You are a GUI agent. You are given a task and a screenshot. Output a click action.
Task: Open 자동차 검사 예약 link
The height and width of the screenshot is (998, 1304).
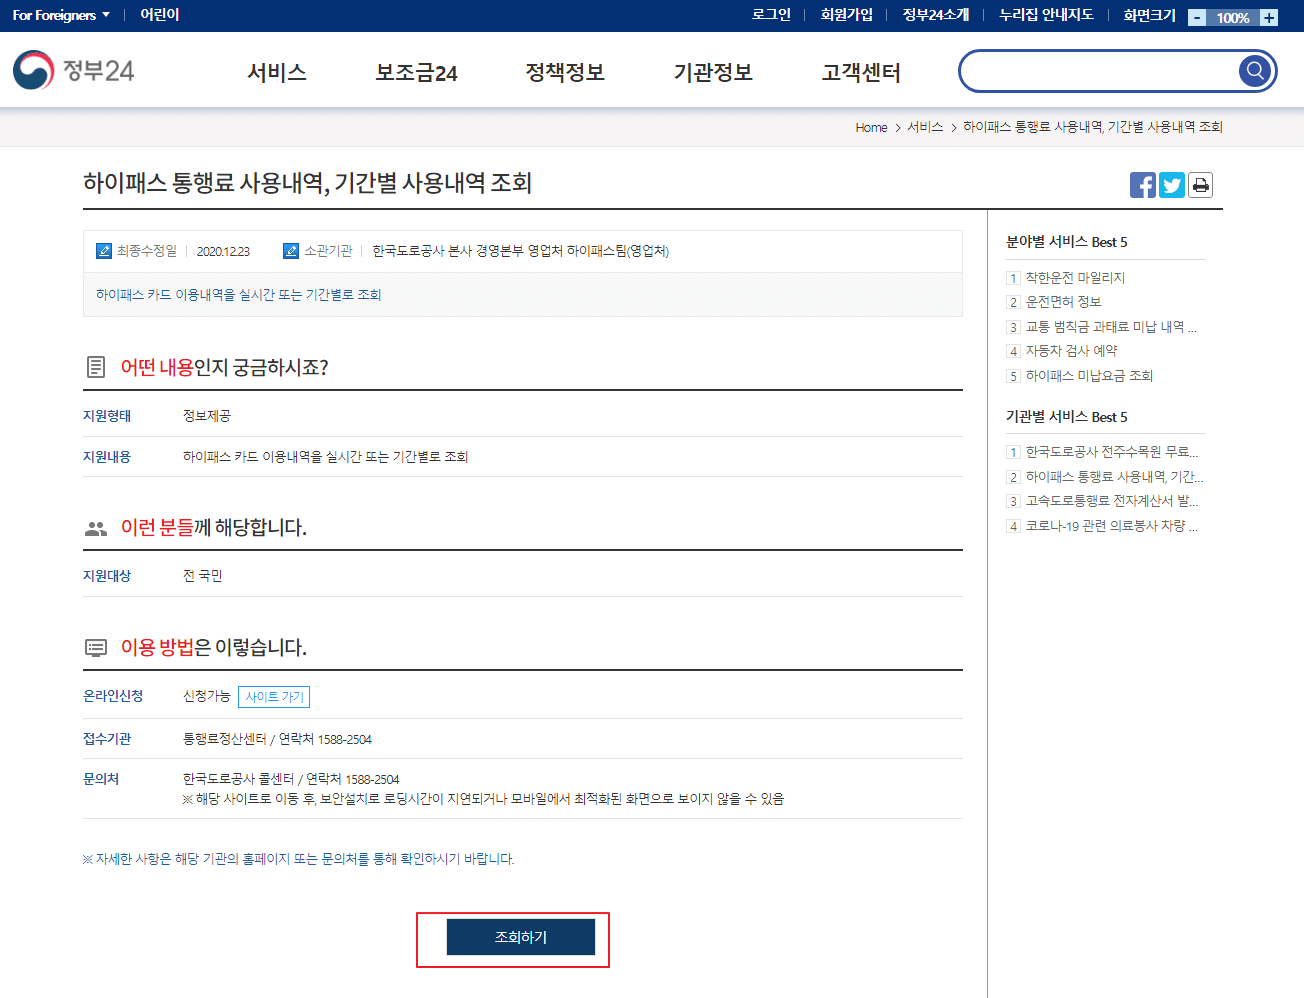coord(1071,351)
